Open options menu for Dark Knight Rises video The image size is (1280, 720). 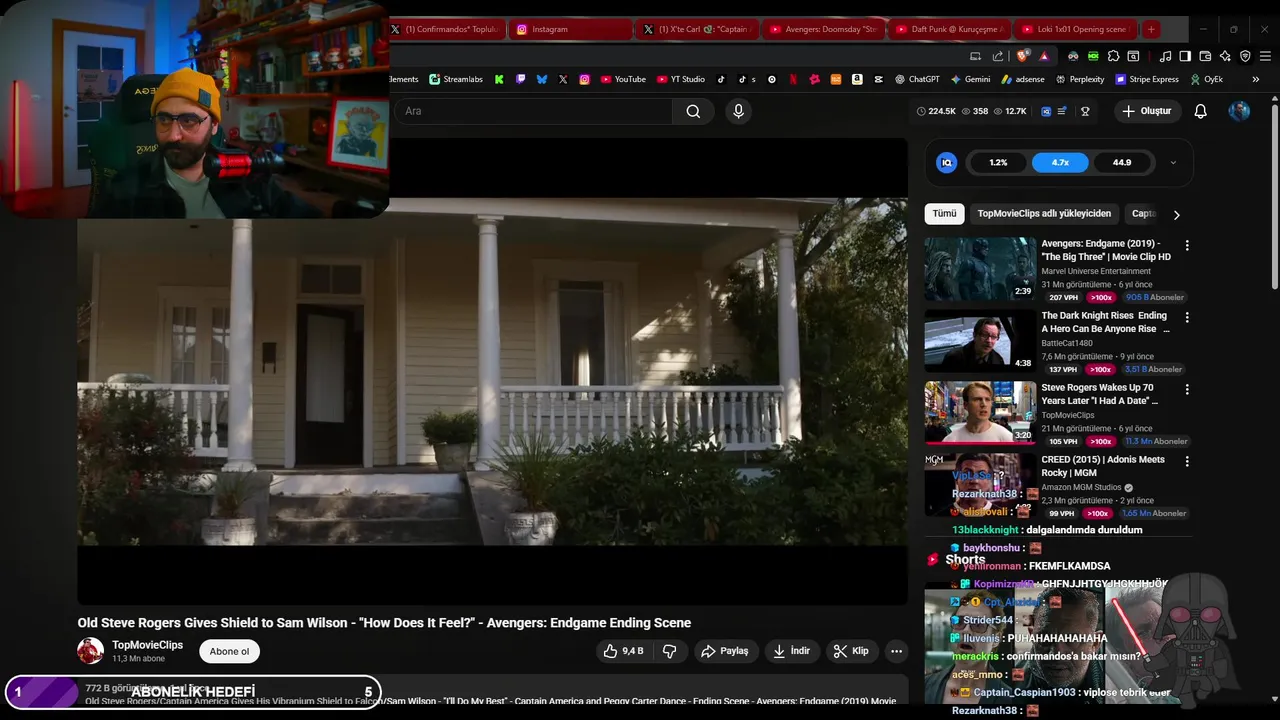pos(1187,317)
